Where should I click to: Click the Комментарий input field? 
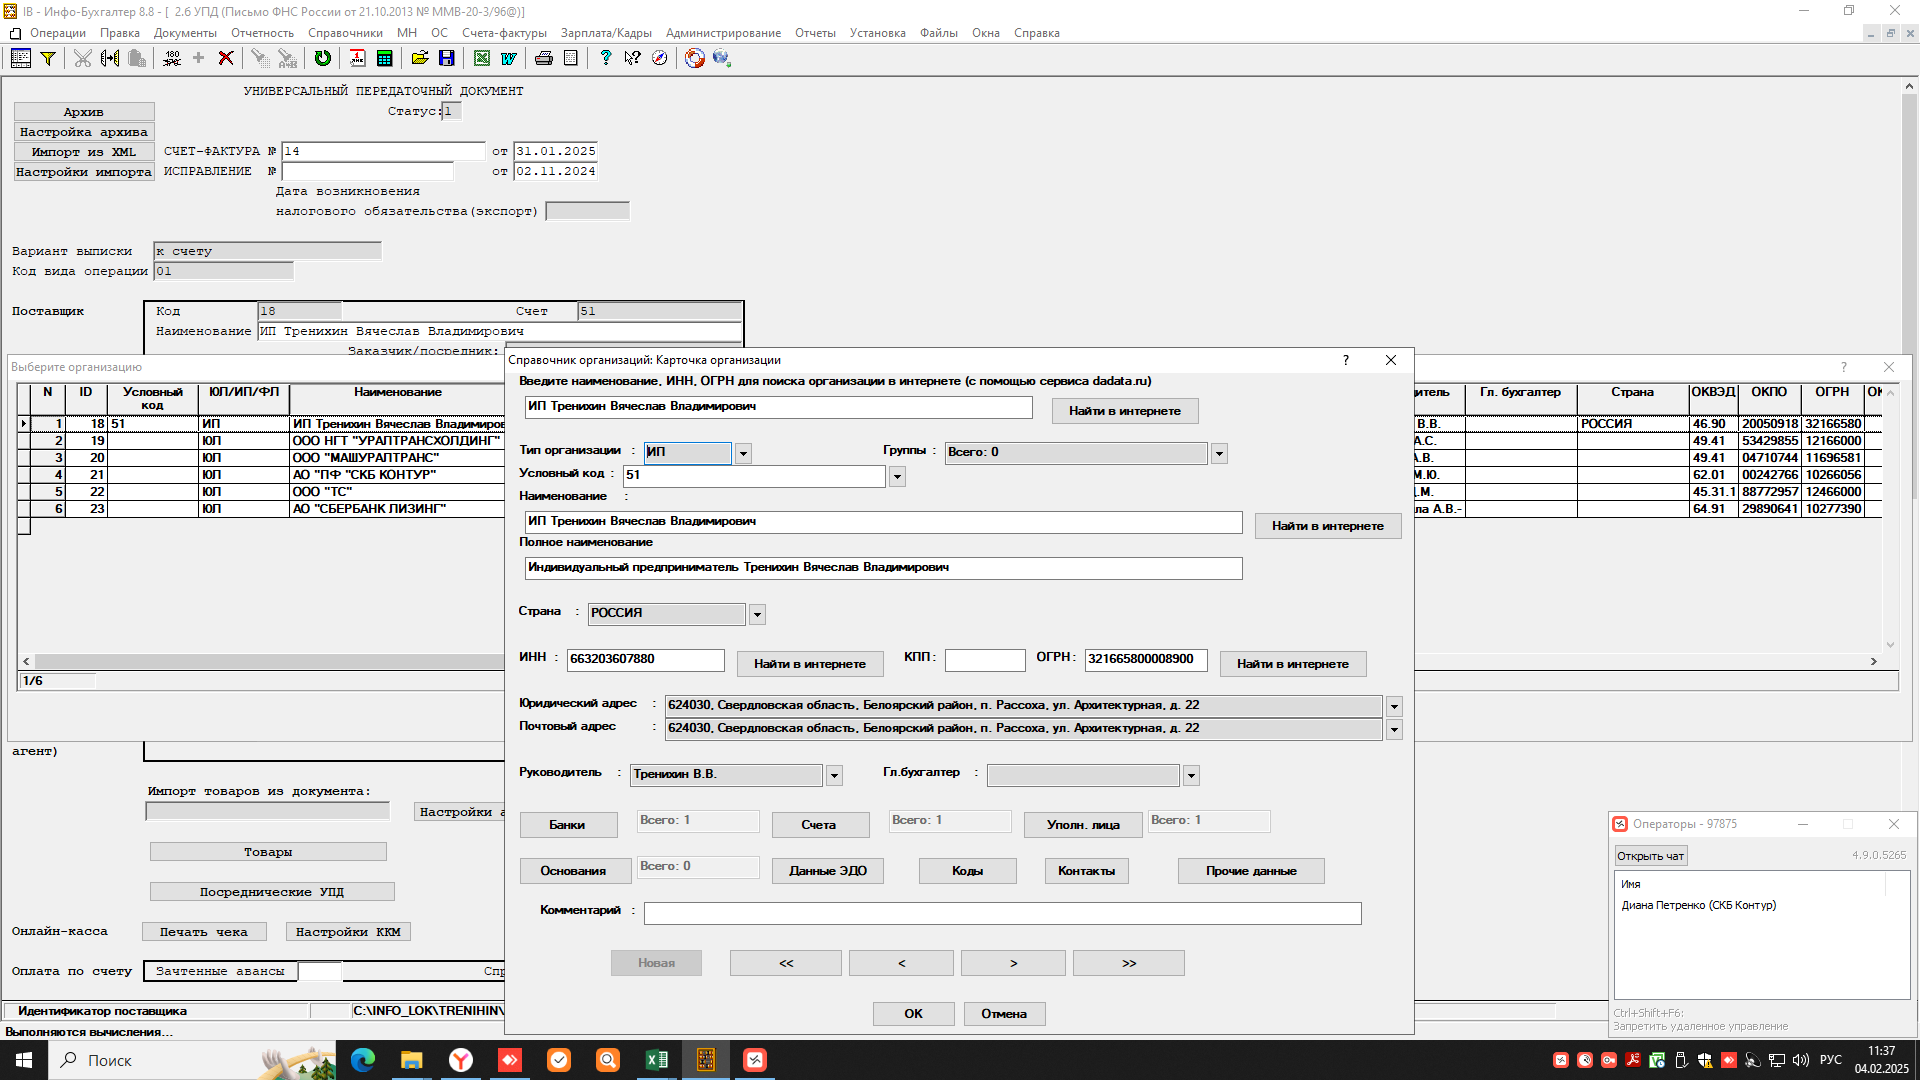[x=1003, y=913]
